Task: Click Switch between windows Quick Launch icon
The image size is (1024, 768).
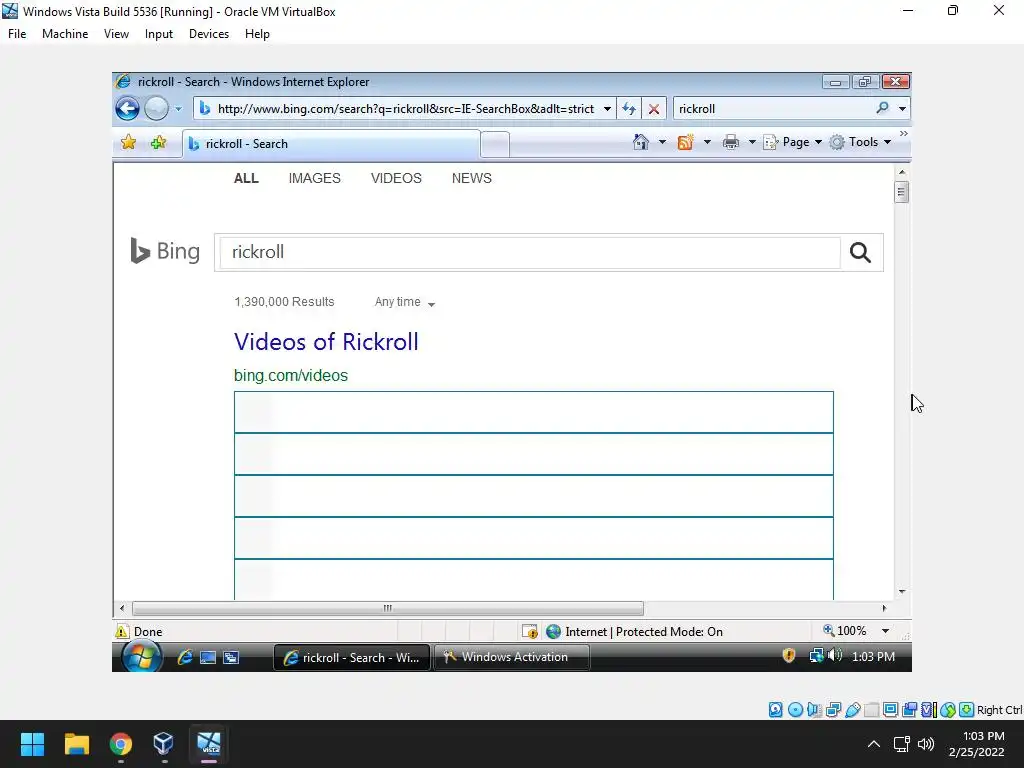Action: coord(231,657)
